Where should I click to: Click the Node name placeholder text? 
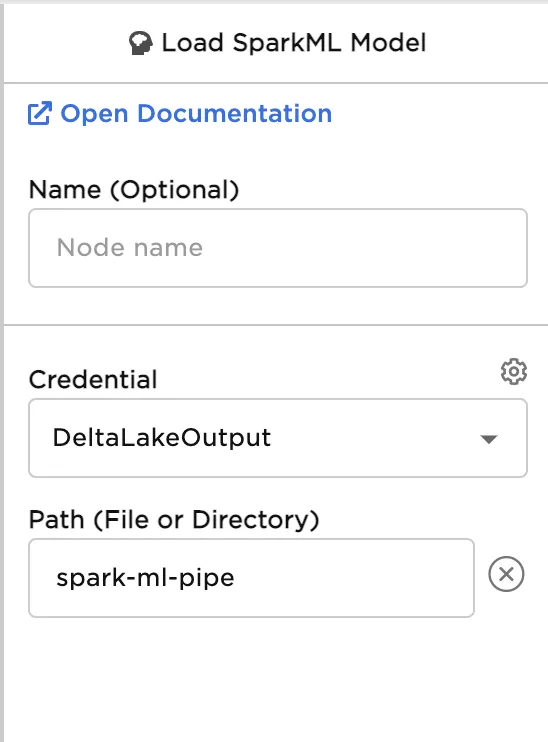130,247
